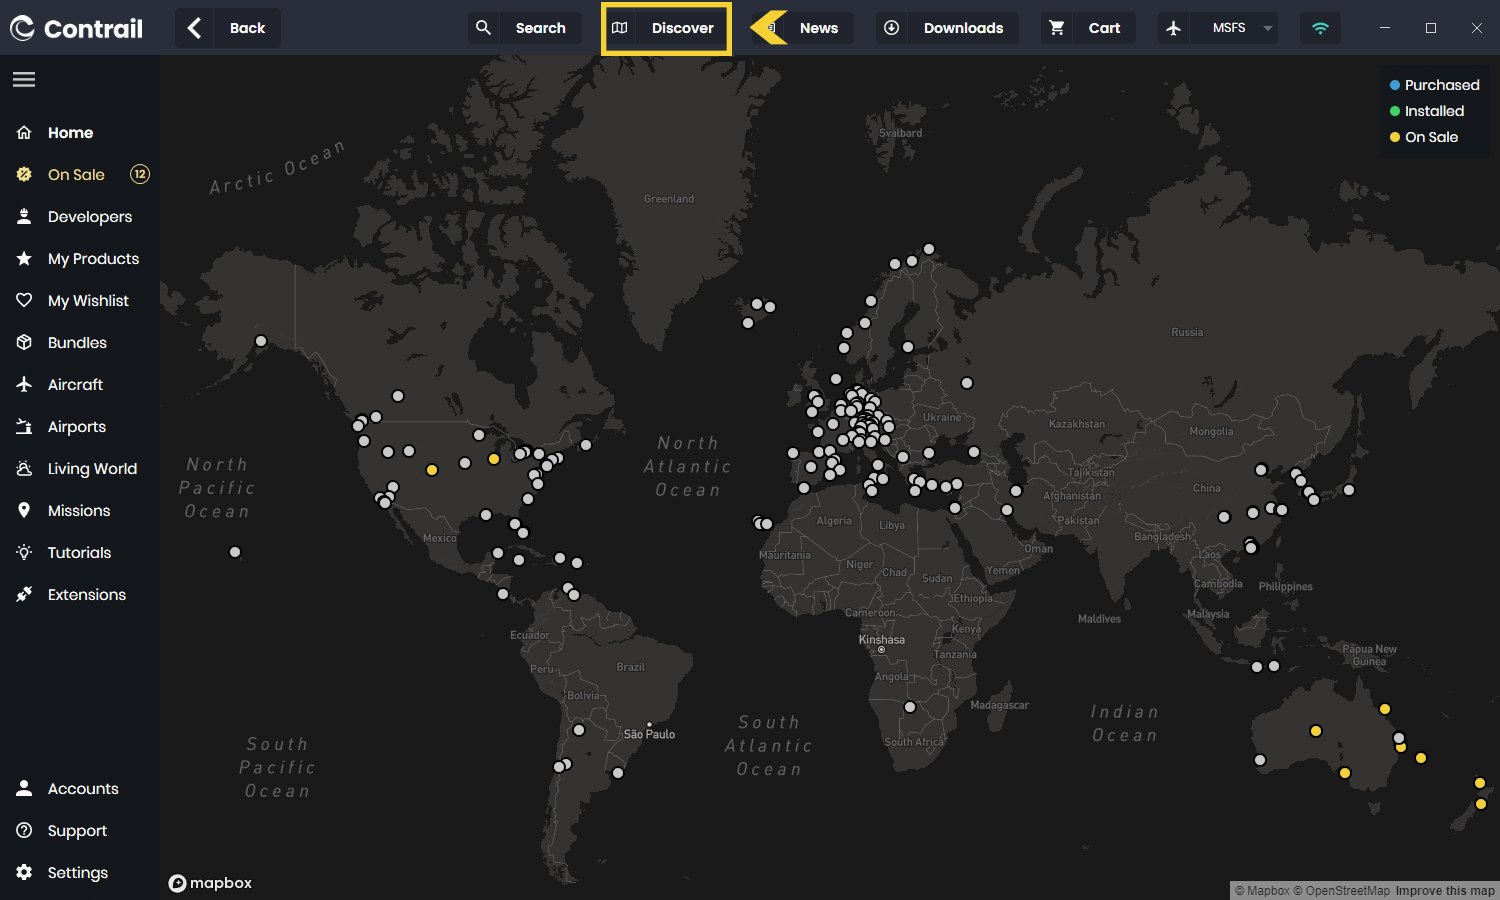1500x900 pixels.
Task: Click the magnifier Search icon
Action: (484, 28)
